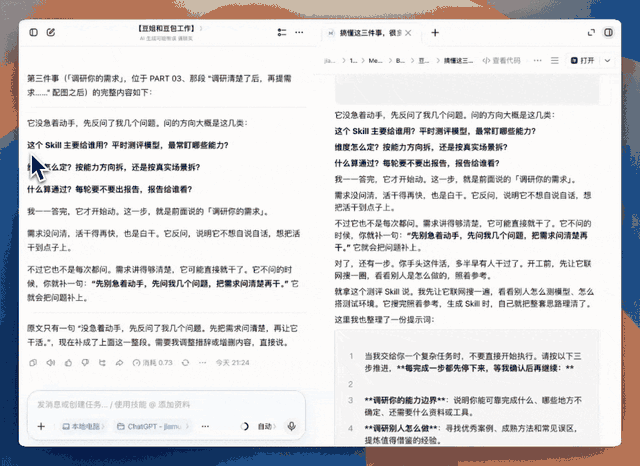The width and height of the screenshot is (640, 466).
Task: Focus the 发消息或创建任务 message input
Action: 166,404
